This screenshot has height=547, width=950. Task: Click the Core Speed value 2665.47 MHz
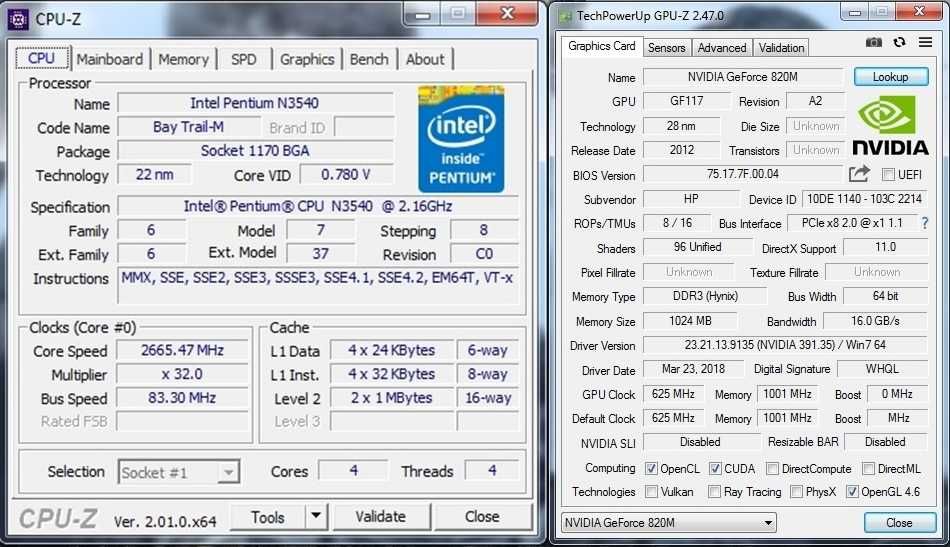[x=182, y=350]
